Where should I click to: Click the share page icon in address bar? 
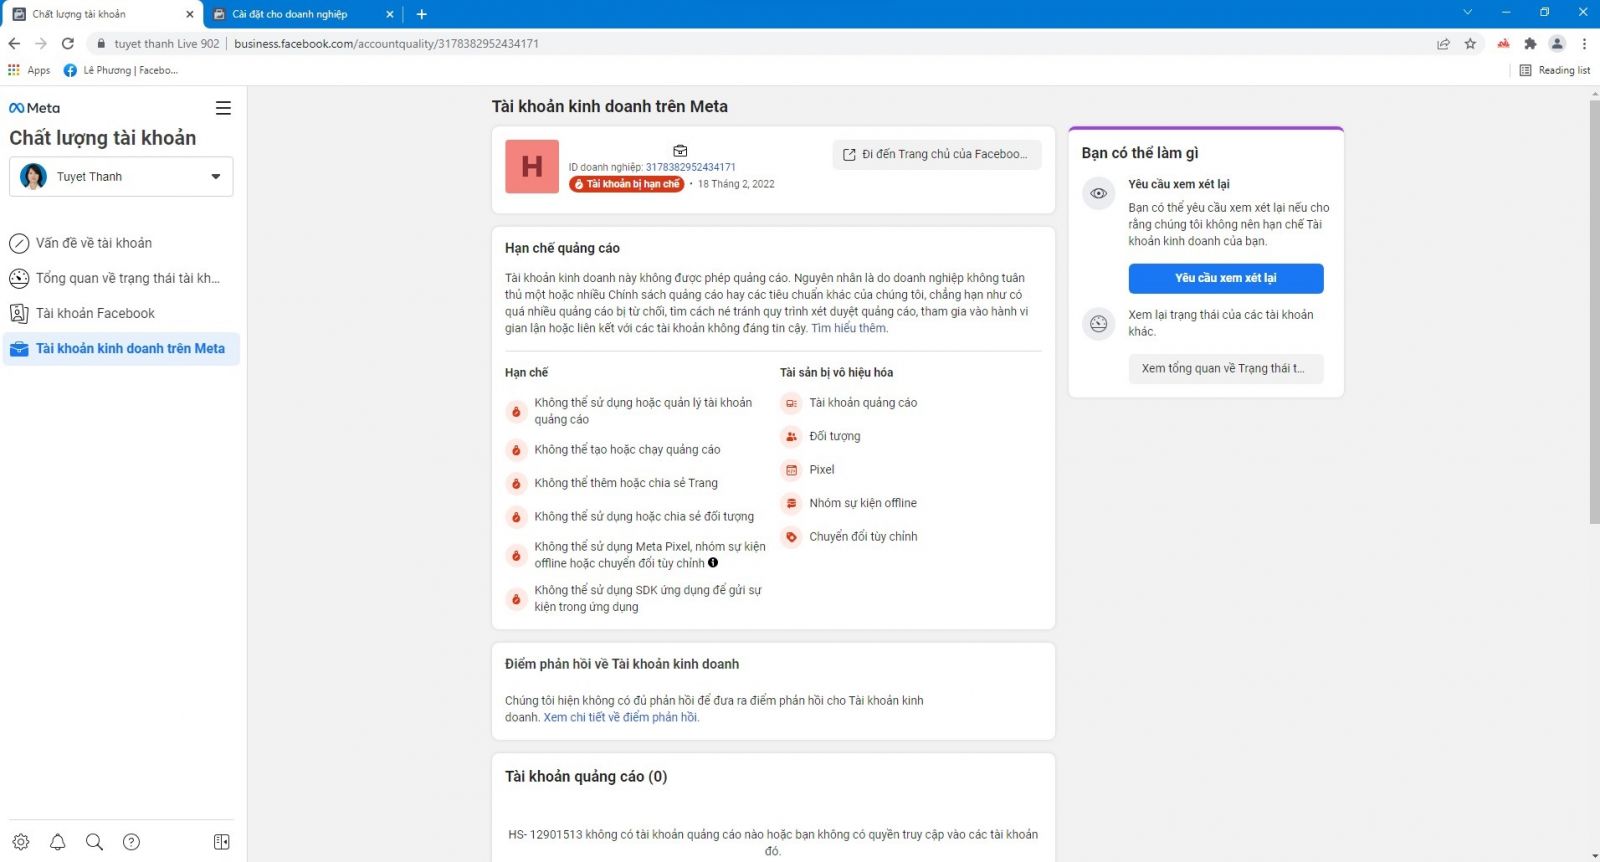click(x=1443, y=43)
